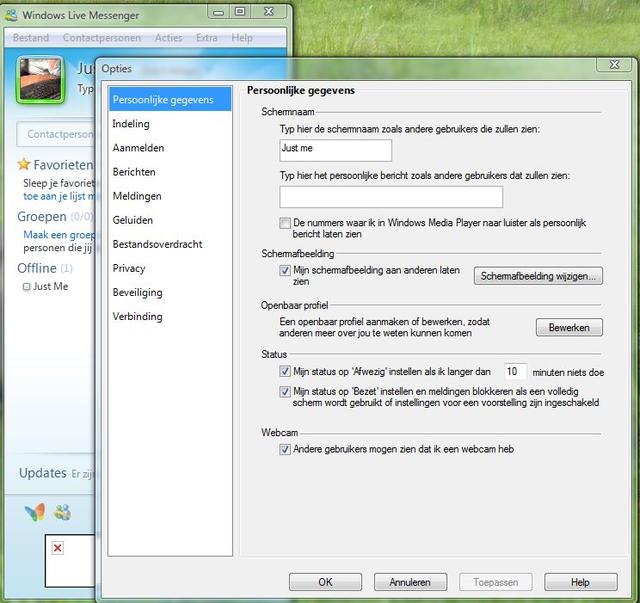
Task: Click the offline status icon beside Just Me
Action: (27, 287)
